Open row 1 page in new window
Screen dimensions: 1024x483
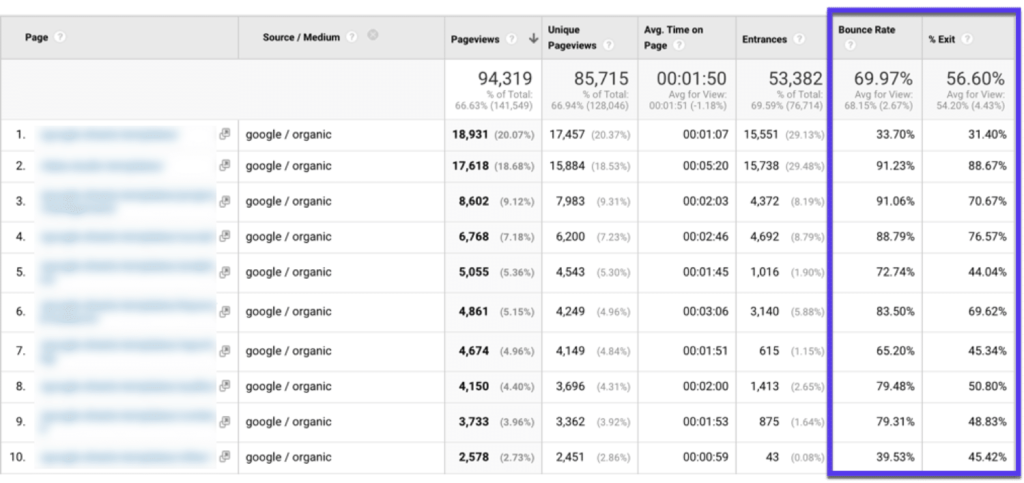(x=224, y=134)
